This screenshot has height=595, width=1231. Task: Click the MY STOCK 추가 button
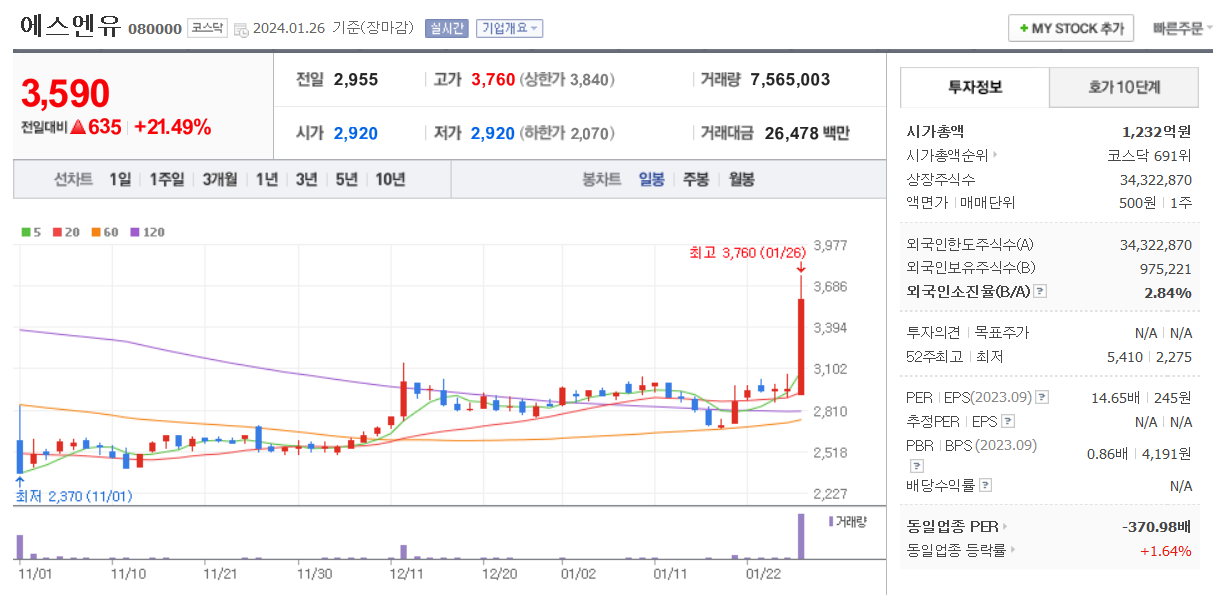click(1070, 27)
